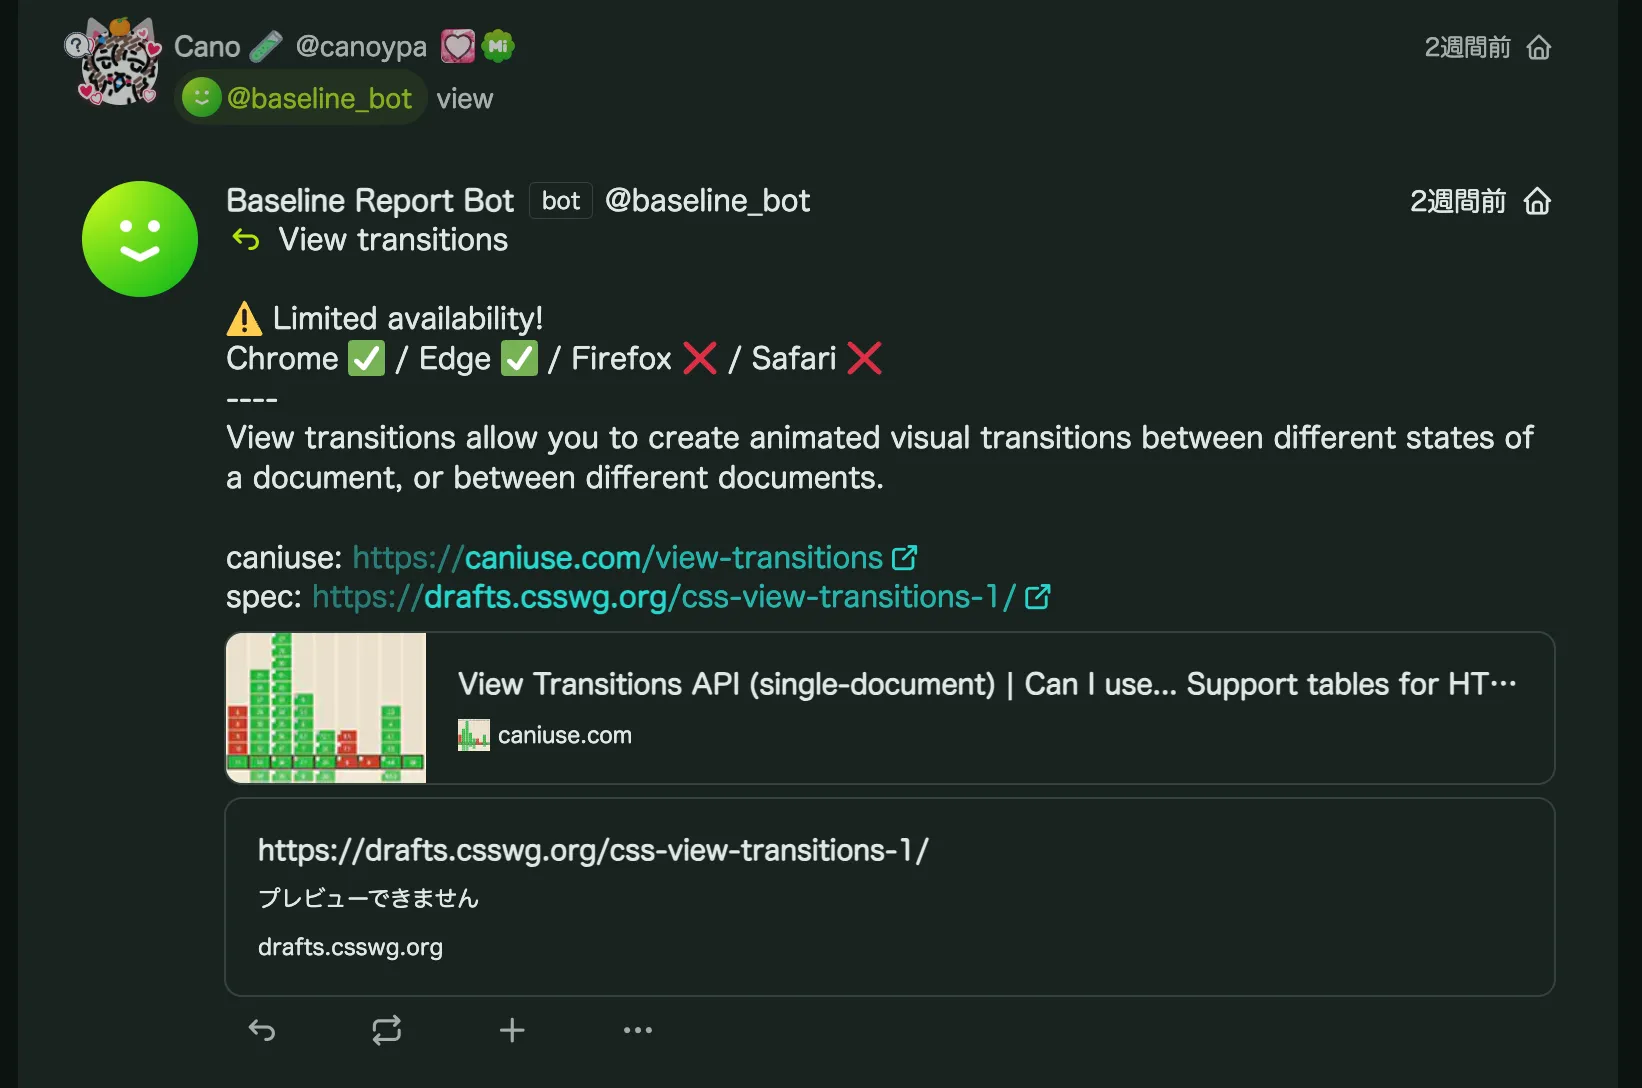Click the @baseline_bot mention chip
The image size is (1642, 1088).
pos(300,99)
